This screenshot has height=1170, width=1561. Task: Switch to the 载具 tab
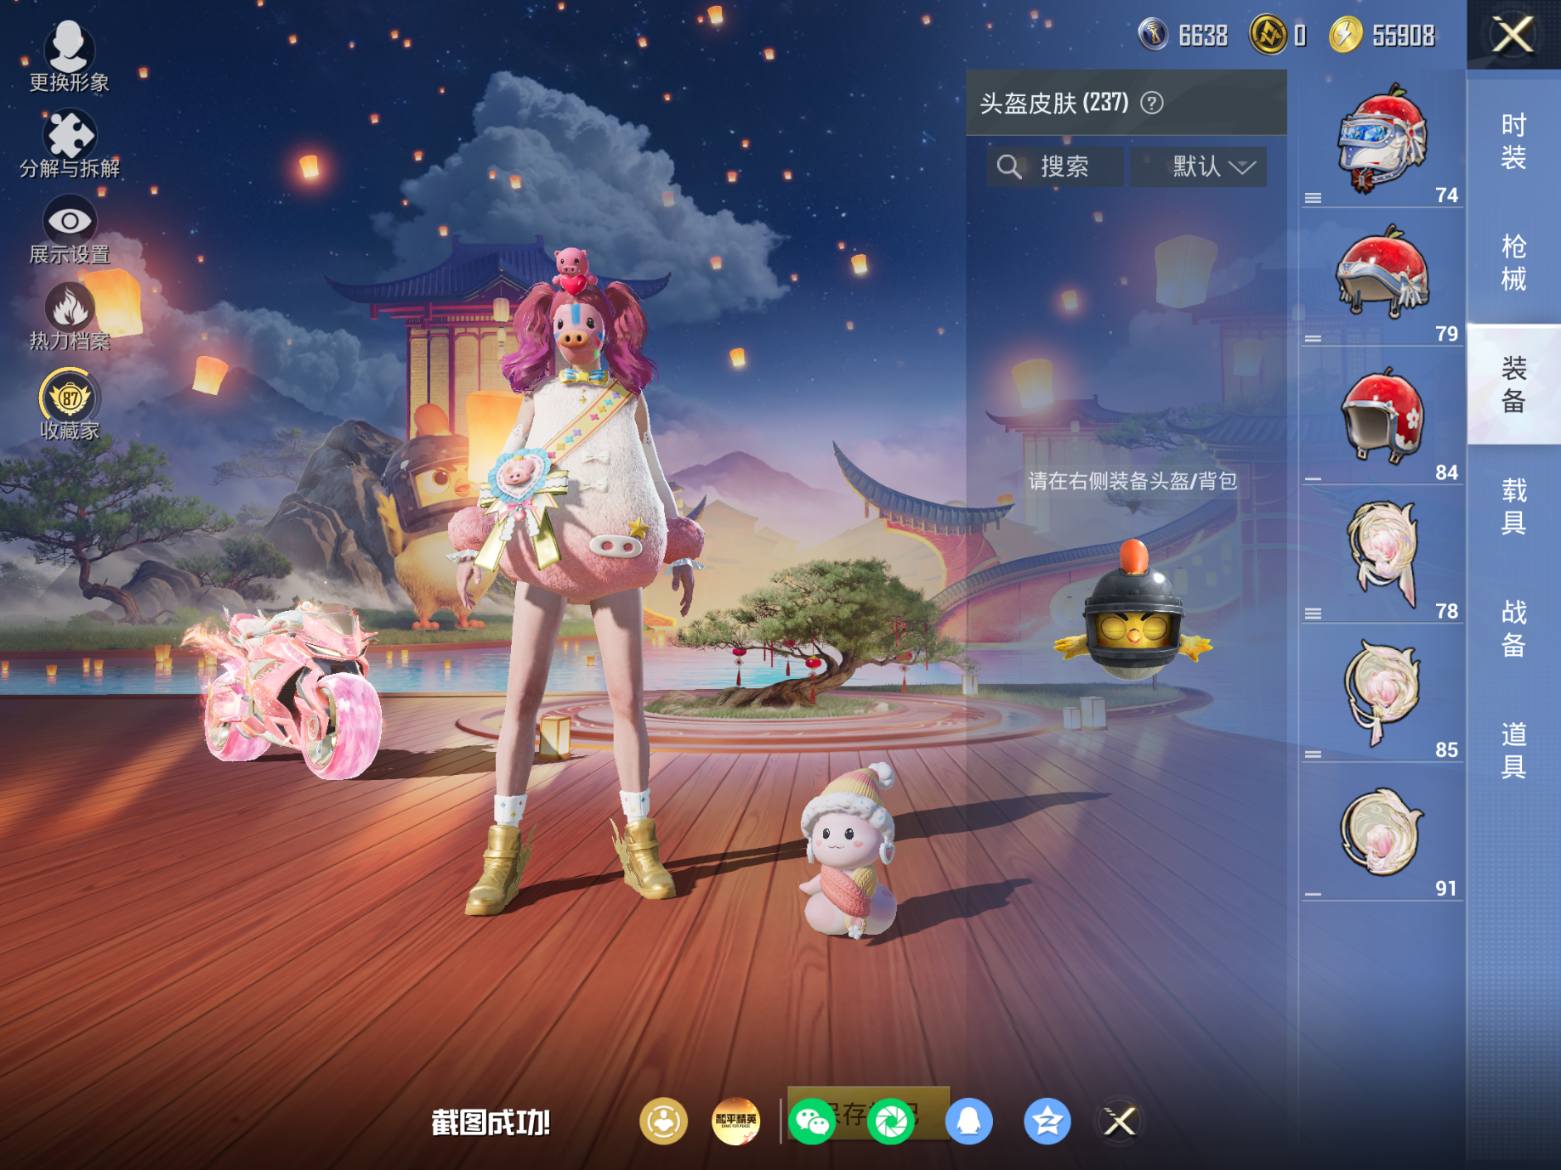(1514, 506)
